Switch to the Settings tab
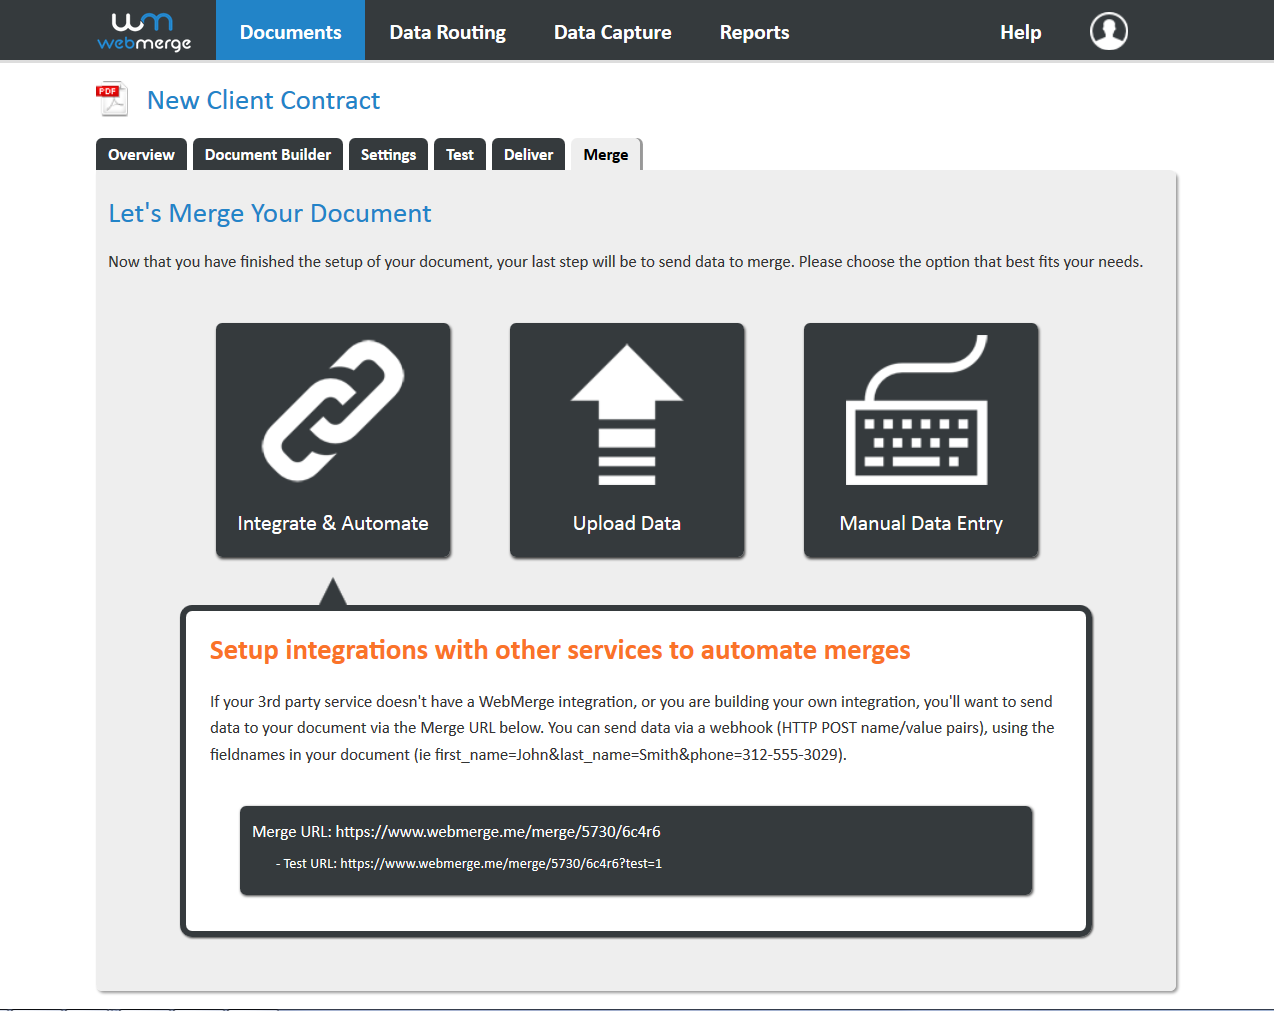Viewport: 1274px width, 1011px height. click(x=388, y=154)
